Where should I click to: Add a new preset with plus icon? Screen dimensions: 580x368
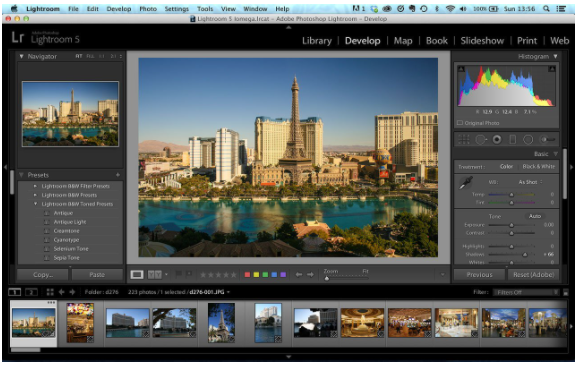[118, 175]
